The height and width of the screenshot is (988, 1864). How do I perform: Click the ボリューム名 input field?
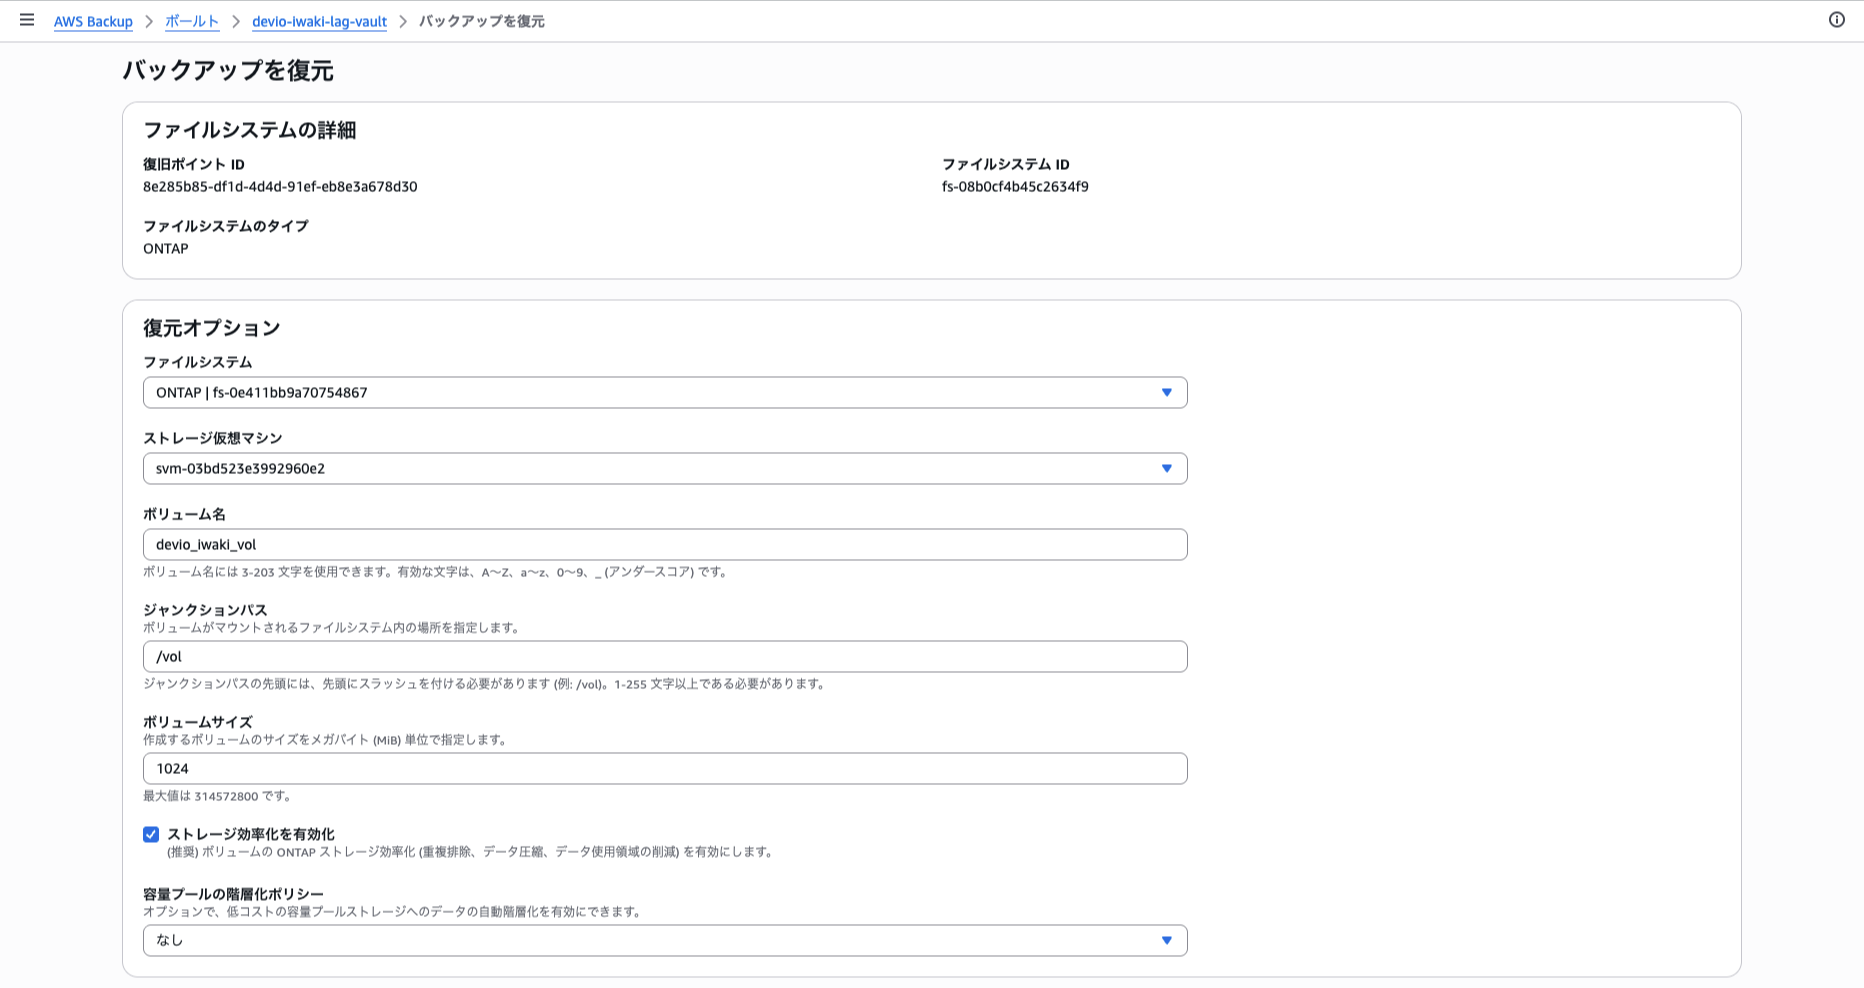(665, 544)
